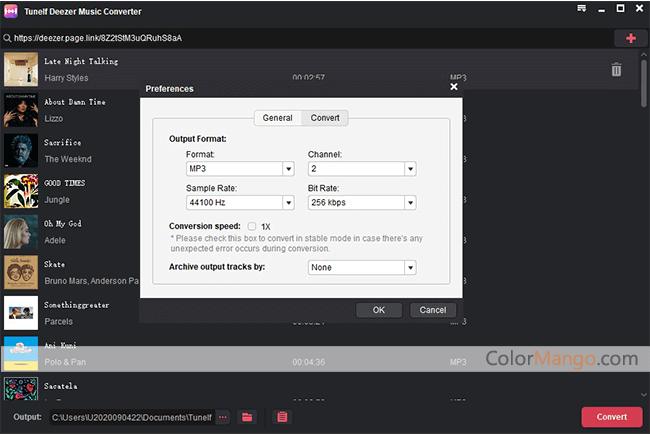Image resolution: width=650 pixels, height=435 pixels.
Task: Open the Bit Rate 256 kbps dropdown
Action: [x=410, y=202]
